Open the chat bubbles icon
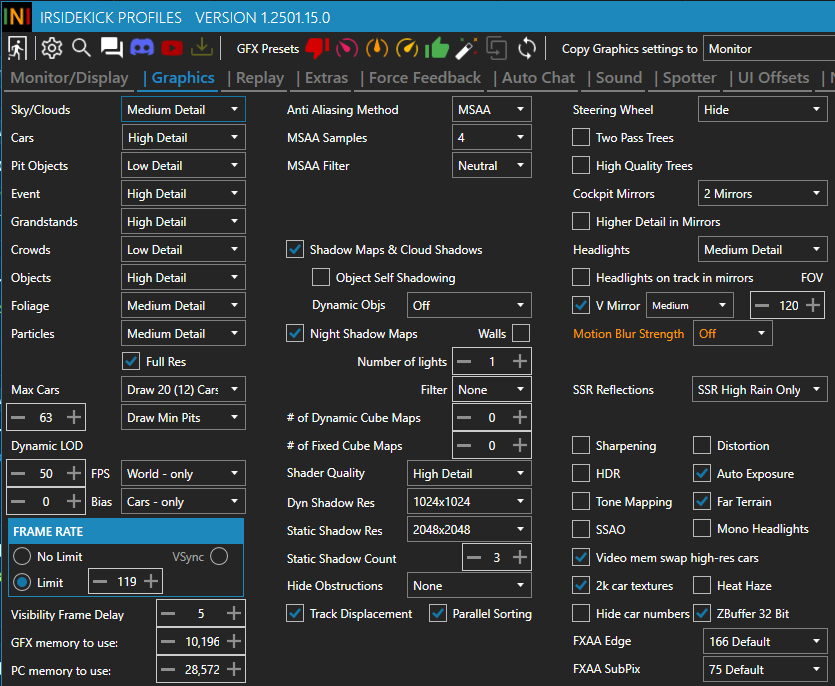835x686 pixels. (112, 48)
